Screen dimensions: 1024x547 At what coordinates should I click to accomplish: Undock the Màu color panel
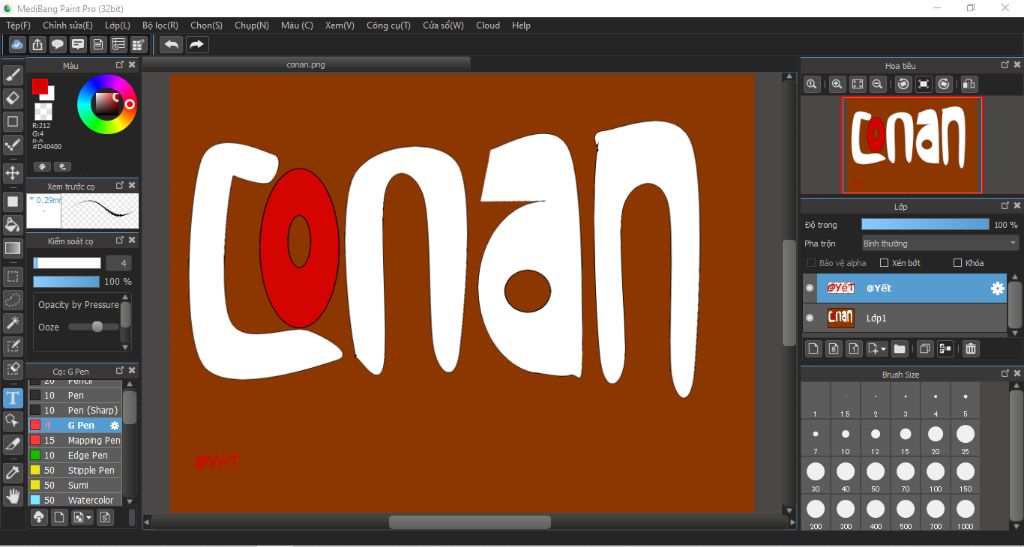pyautogui.click(x=120, y=65)
